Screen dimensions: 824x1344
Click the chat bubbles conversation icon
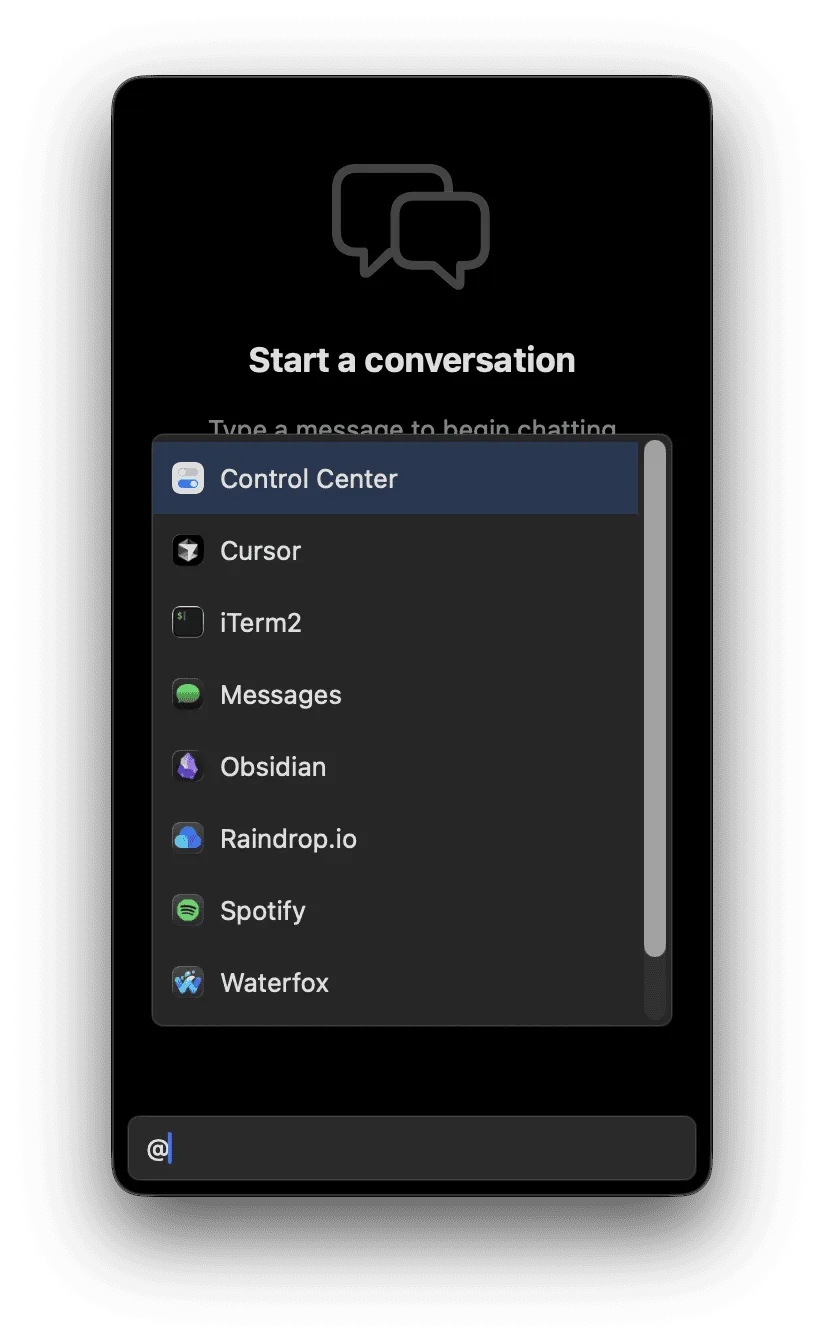click(x=411, y=226)
